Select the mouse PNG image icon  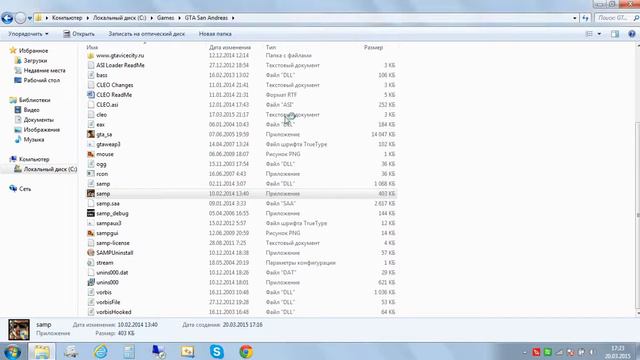[91, 154]
